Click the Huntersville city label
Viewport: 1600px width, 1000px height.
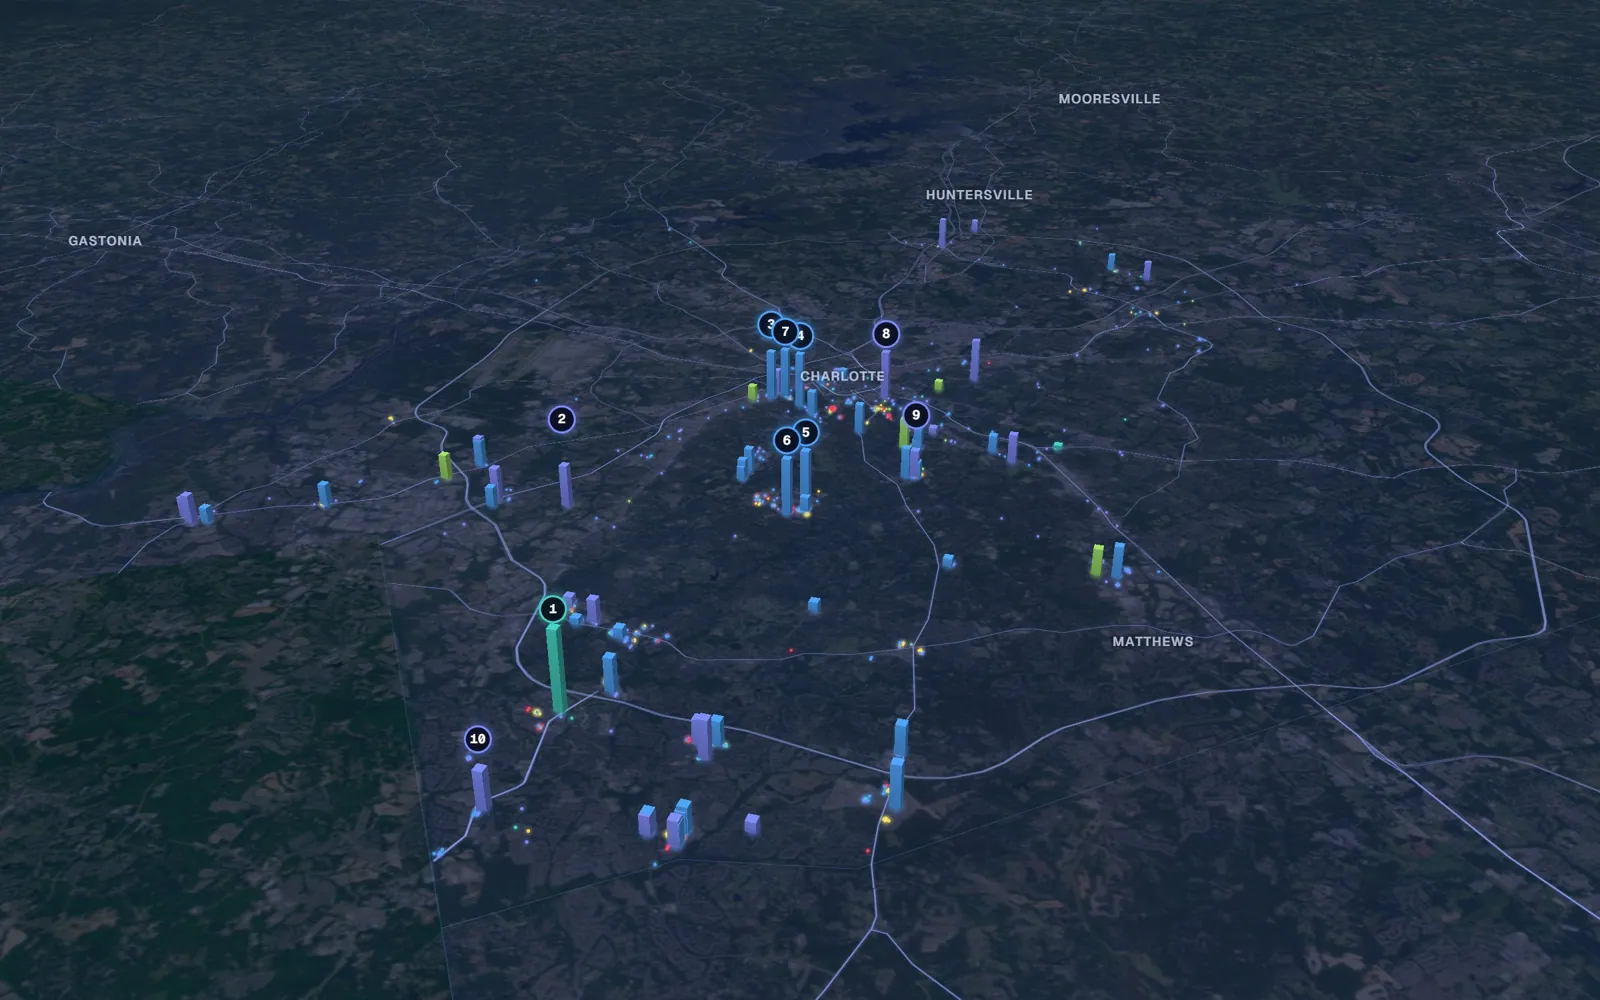coord(979,195)
